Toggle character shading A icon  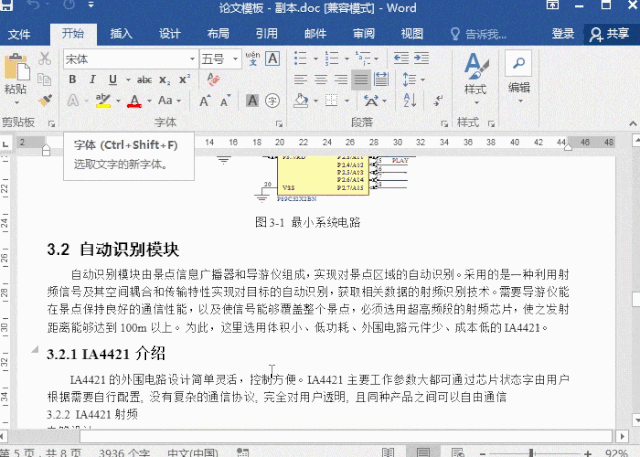pyautogui.click(x=252, y=100)
